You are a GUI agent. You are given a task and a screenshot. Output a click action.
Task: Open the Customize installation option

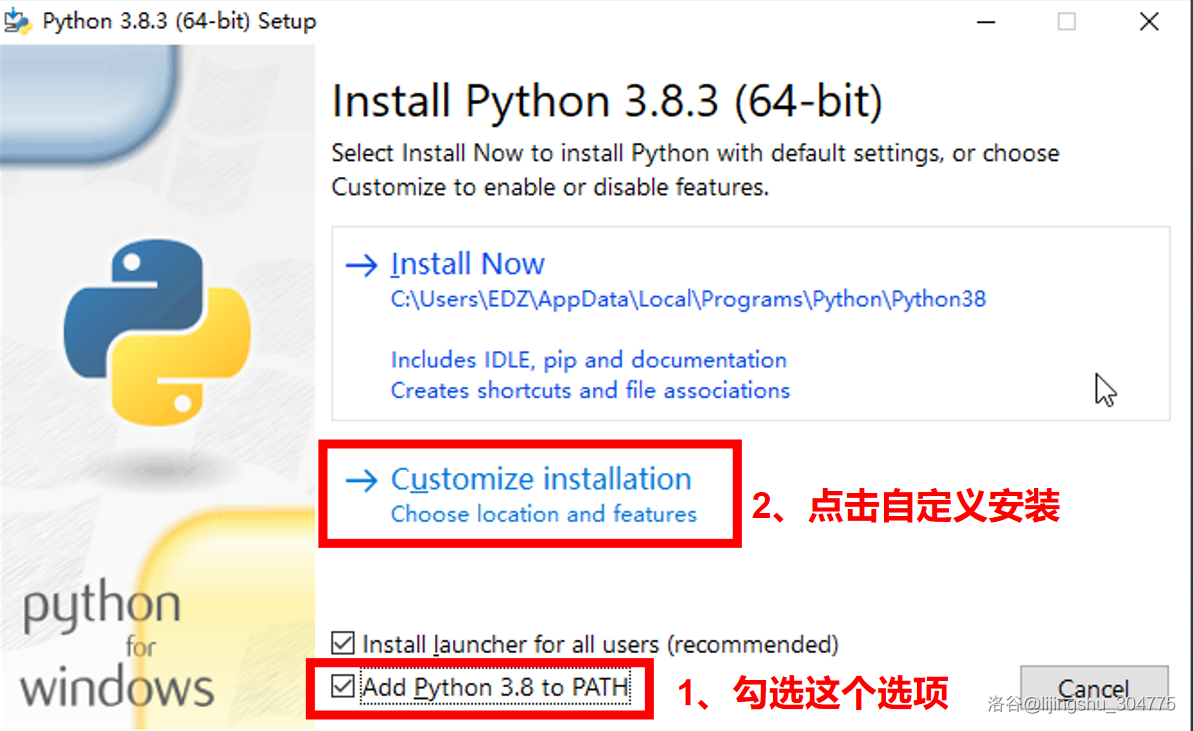tap(541, 480)
